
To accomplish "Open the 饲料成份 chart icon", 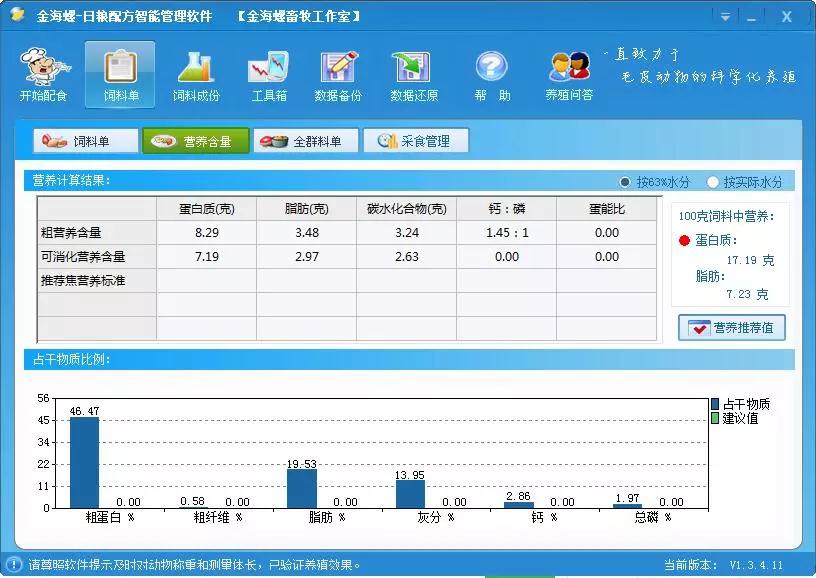I will [x=195, y=68].
